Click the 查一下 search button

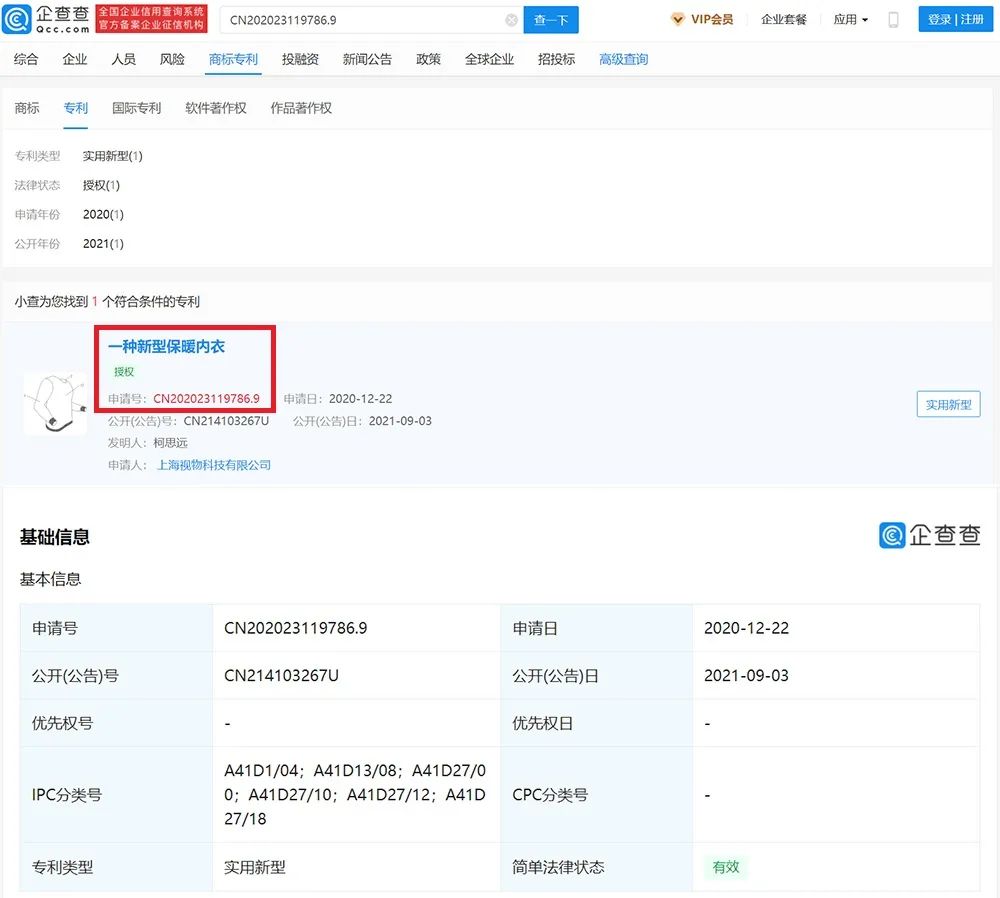(x=551, y=20)
